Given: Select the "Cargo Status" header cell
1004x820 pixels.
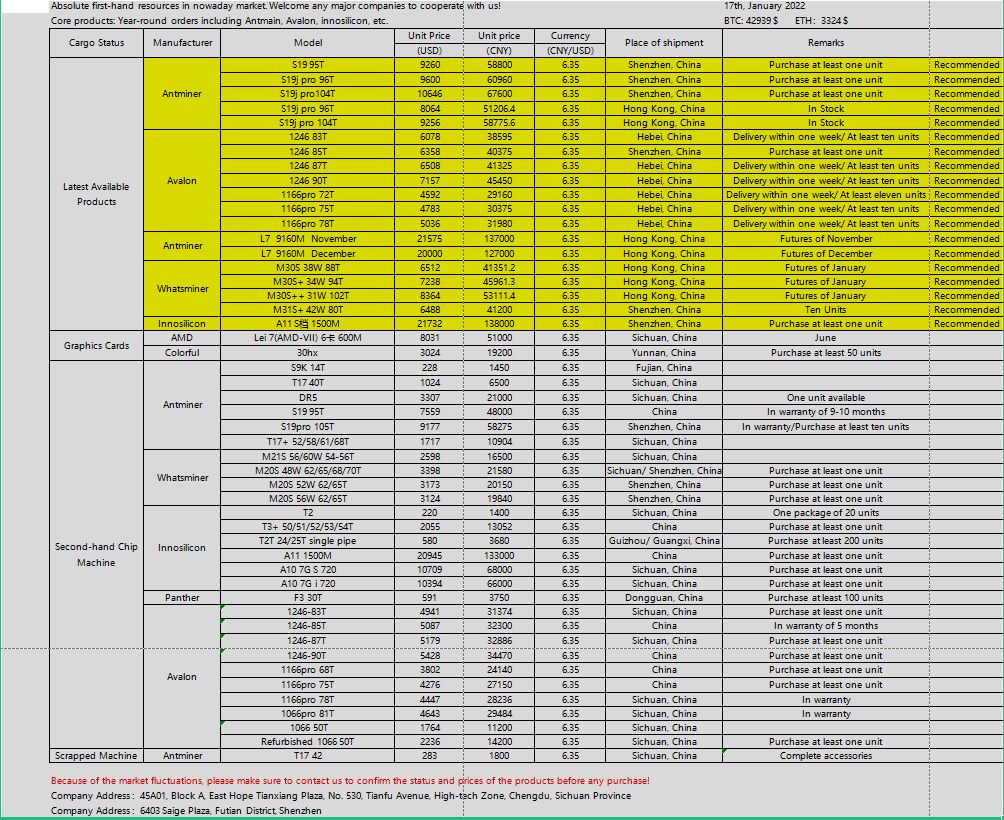Looking at the screenshot, I should [x=96, y=43].
